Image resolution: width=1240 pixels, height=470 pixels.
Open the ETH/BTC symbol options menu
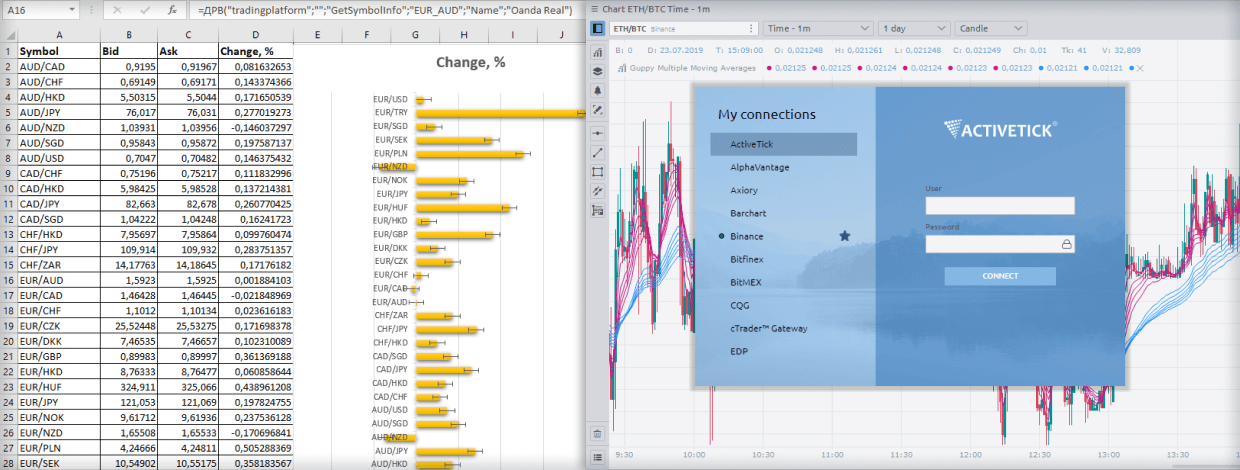(750, 29)
